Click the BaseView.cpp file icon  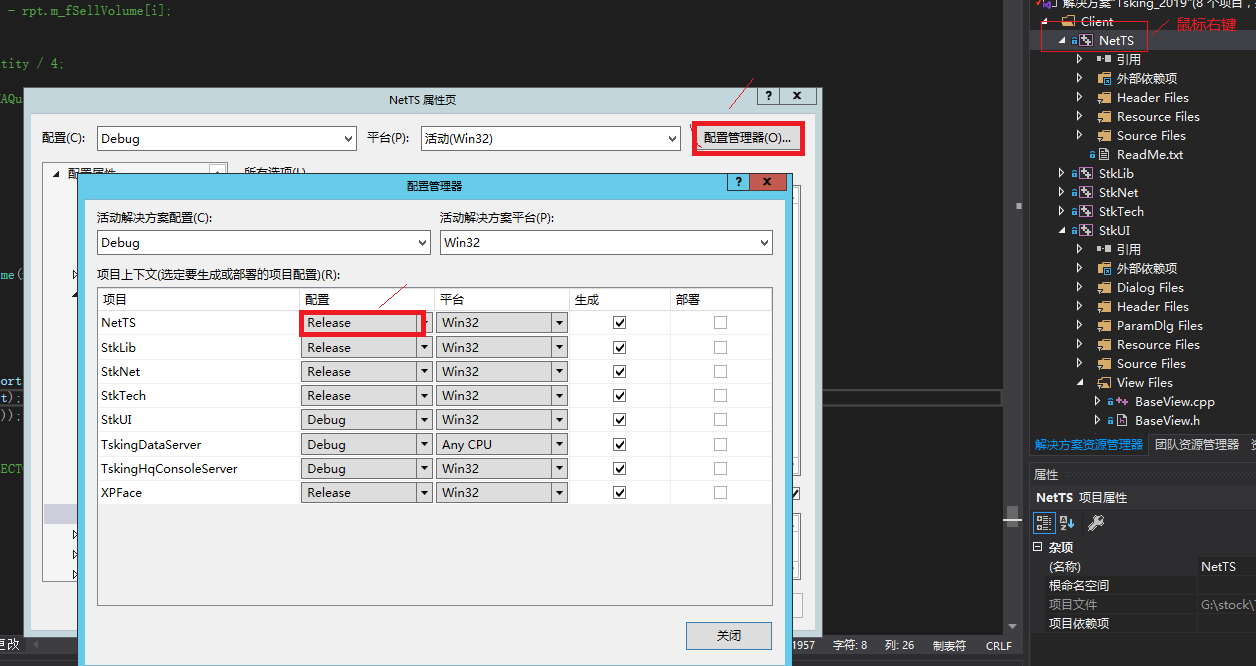point(1122,402)
